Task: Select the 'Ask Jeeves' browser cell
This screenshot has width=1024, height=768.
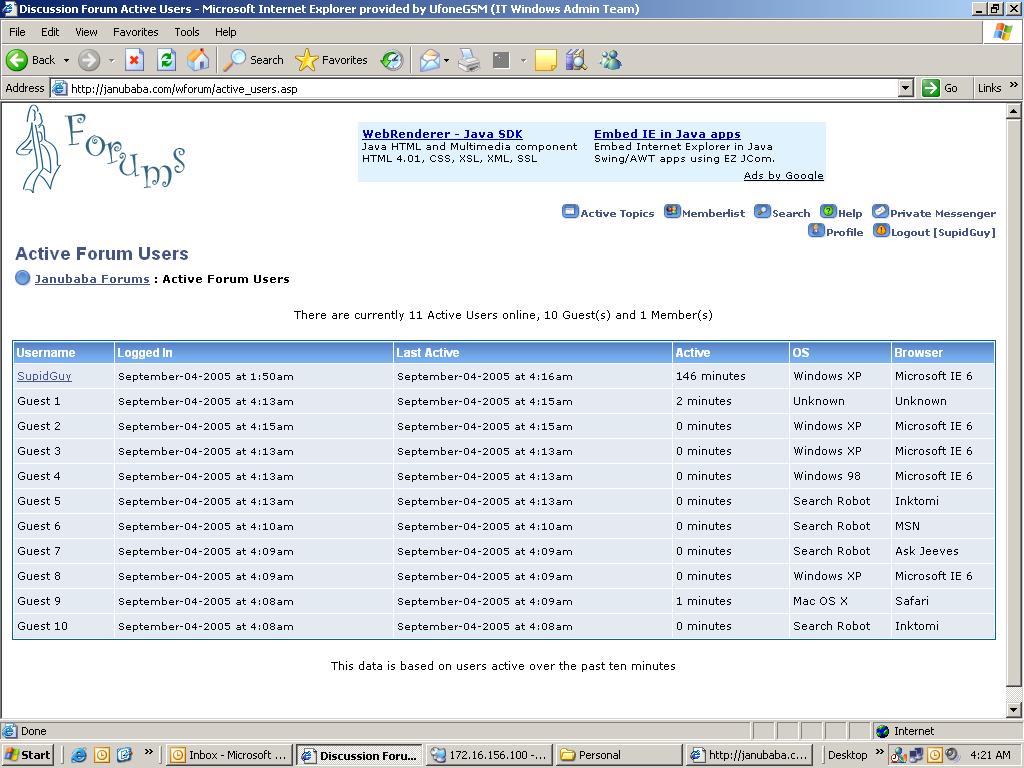Action: tap(943, 551)
